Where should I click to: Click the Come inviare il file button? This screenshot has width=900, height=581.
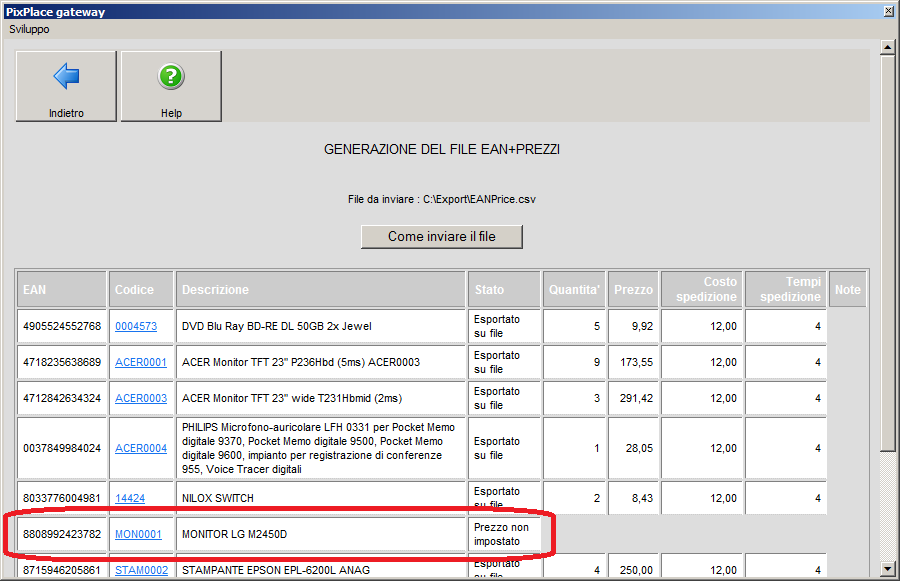441,237
